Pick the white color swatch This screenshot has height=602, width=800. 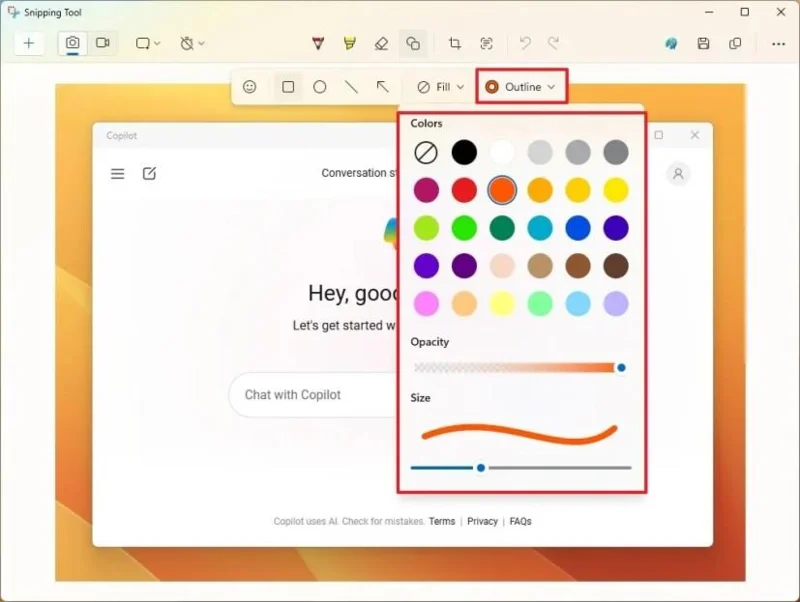[x=502, y=153]
